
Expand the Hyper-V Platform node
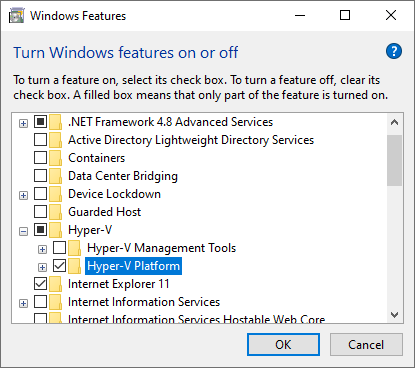click(42, 268)
